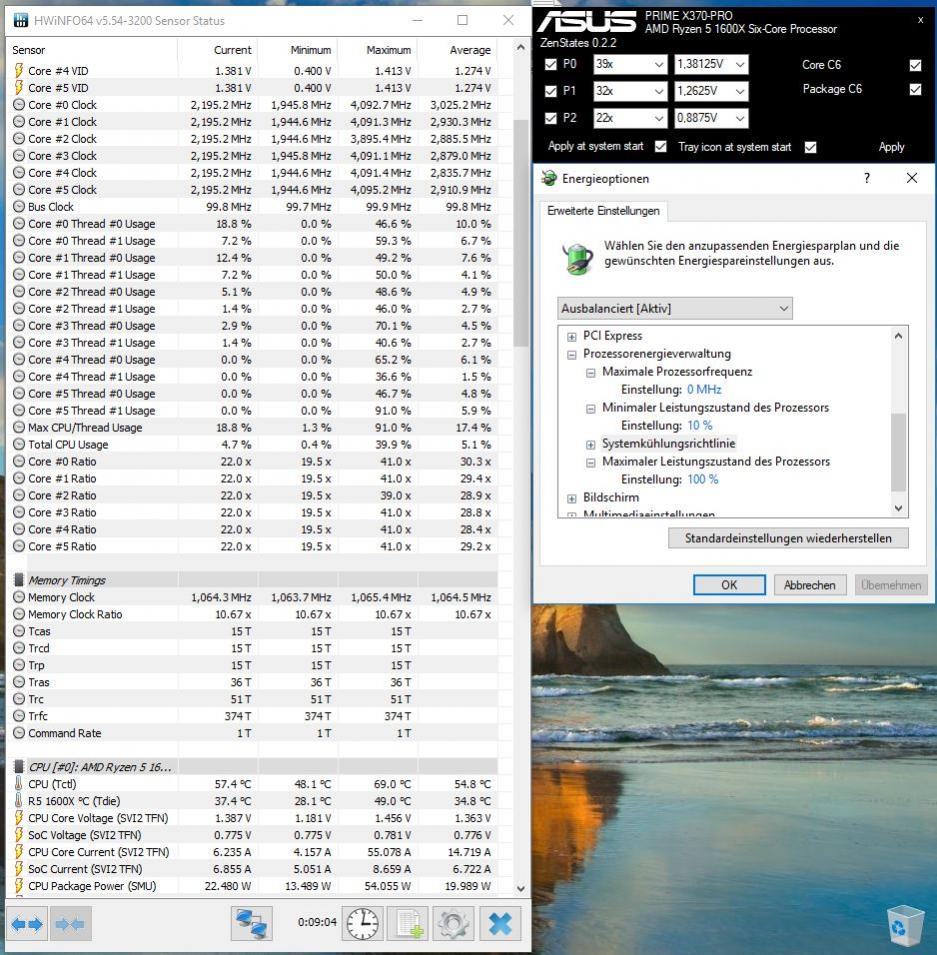937x955 pixels.
Task: Click Standardeinstellungen wiederherstellen button
Action: [788, 538]
